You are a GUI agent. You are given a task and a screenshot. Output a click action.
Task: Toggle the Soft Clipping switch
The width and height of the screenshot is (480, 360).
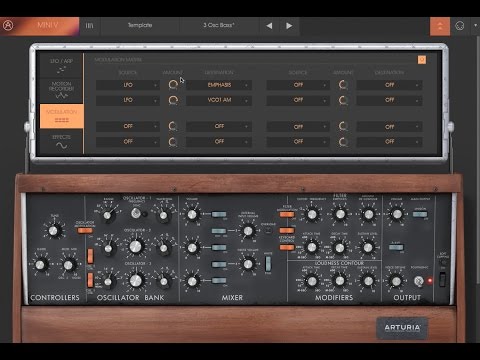(x=442, y=279)
